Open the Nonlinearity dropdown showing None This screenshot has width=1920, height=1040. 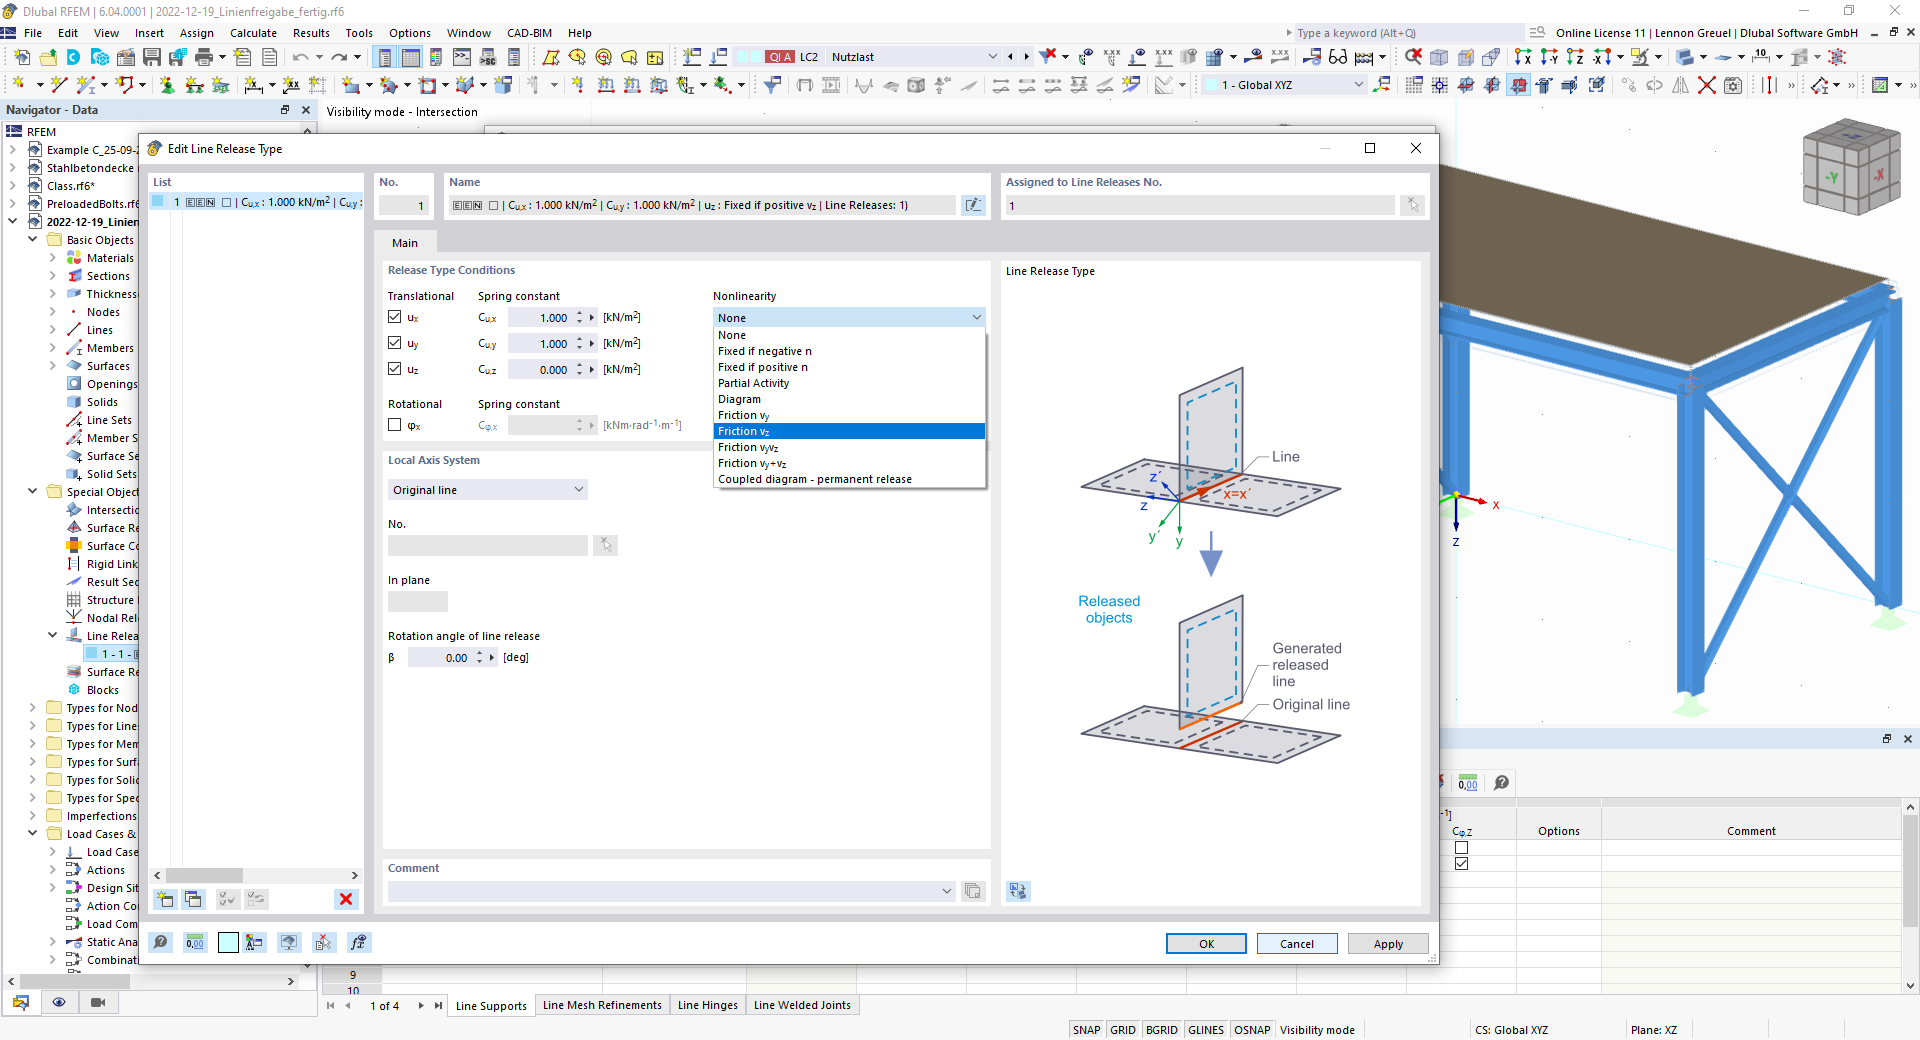pyautogui.click(x=849, y=318)
